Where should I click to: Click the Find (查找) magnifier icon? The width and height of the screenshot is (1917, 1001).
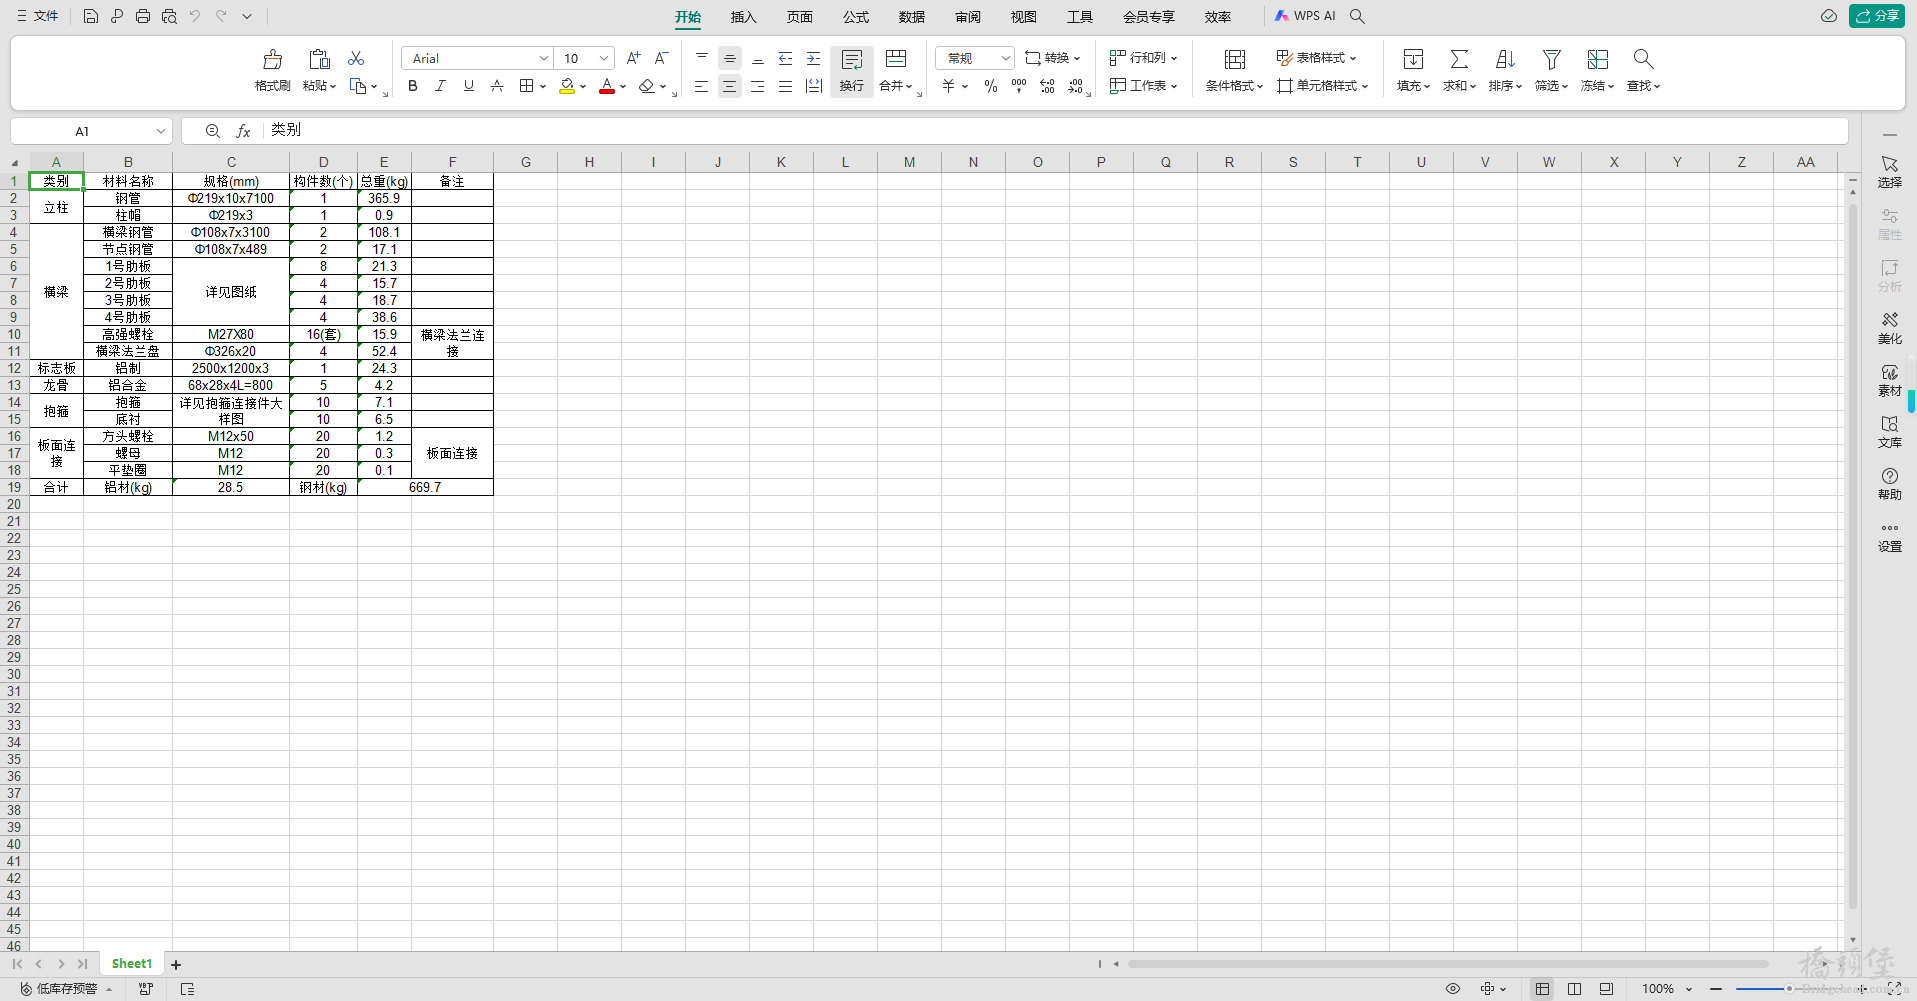(x=1643, y=59)
